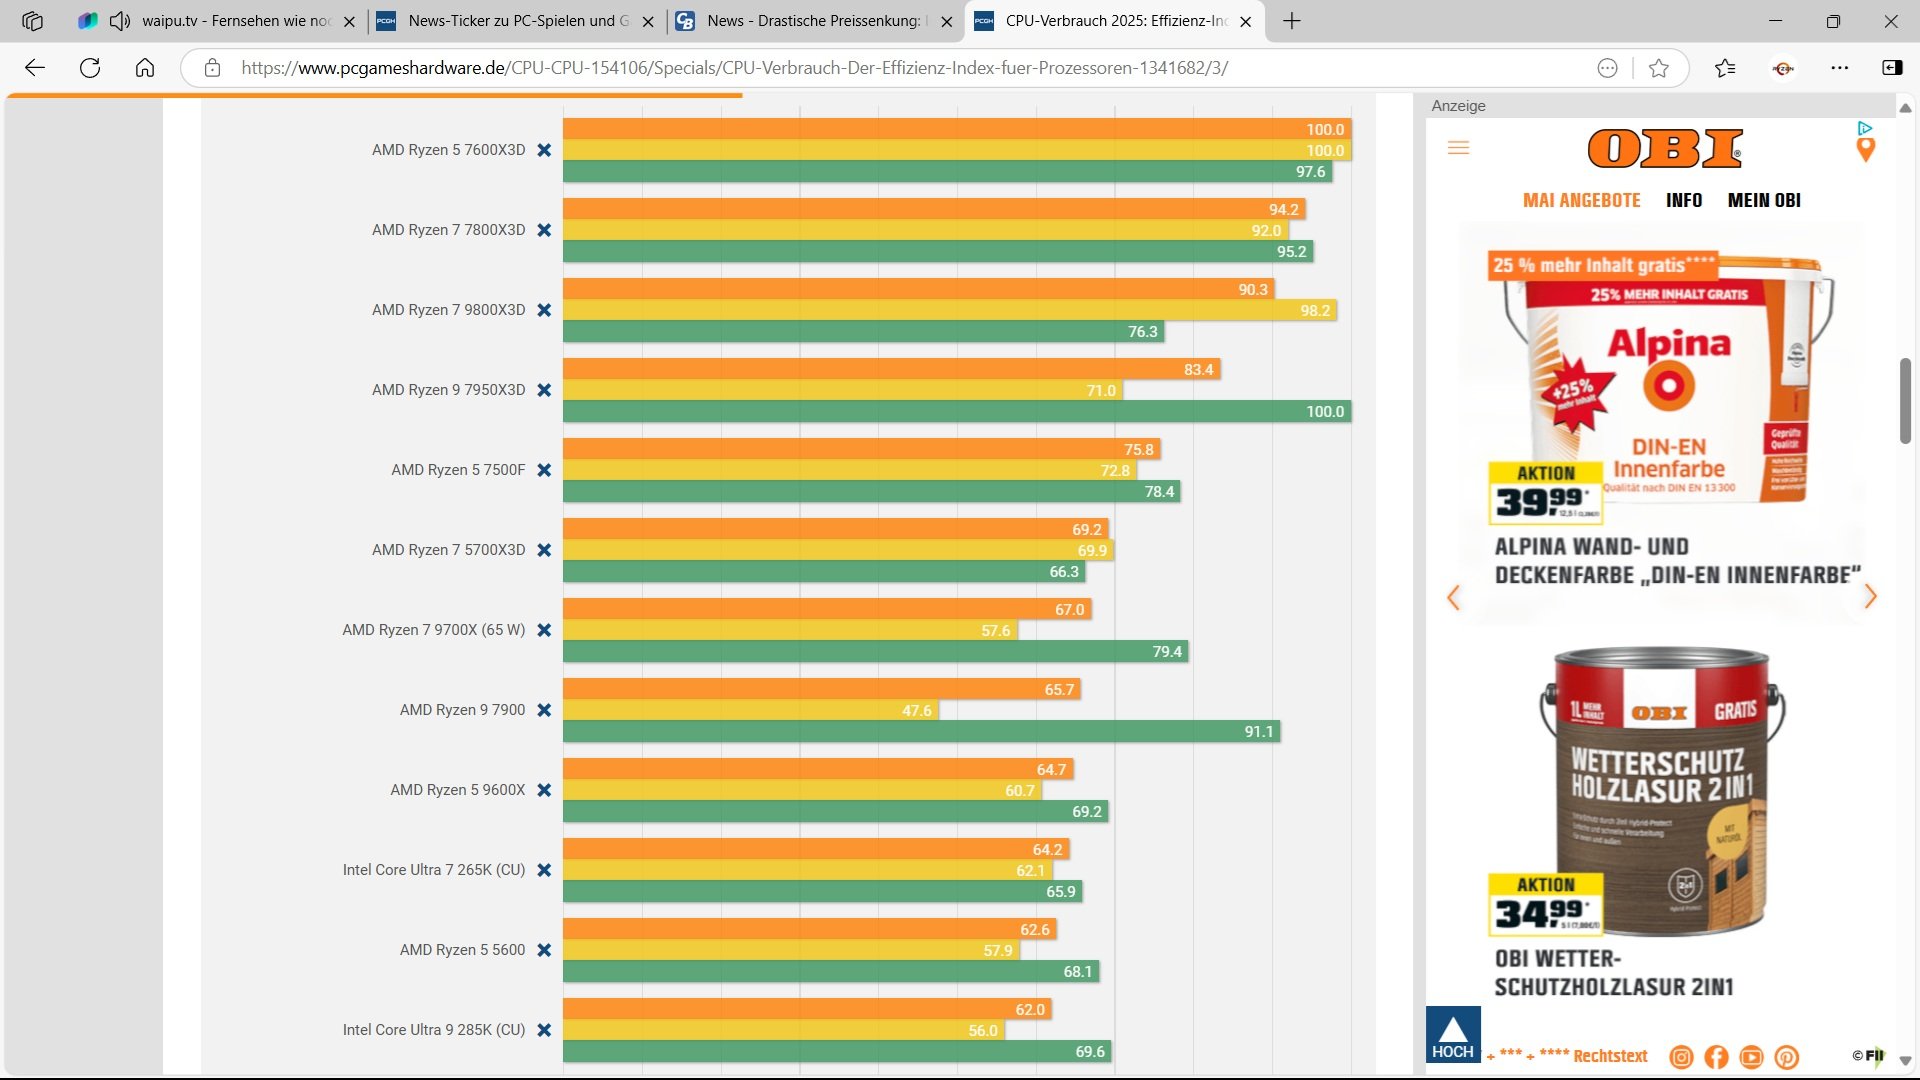Open MAI ANGEBOTE in OBI ad

(1581, 200)
